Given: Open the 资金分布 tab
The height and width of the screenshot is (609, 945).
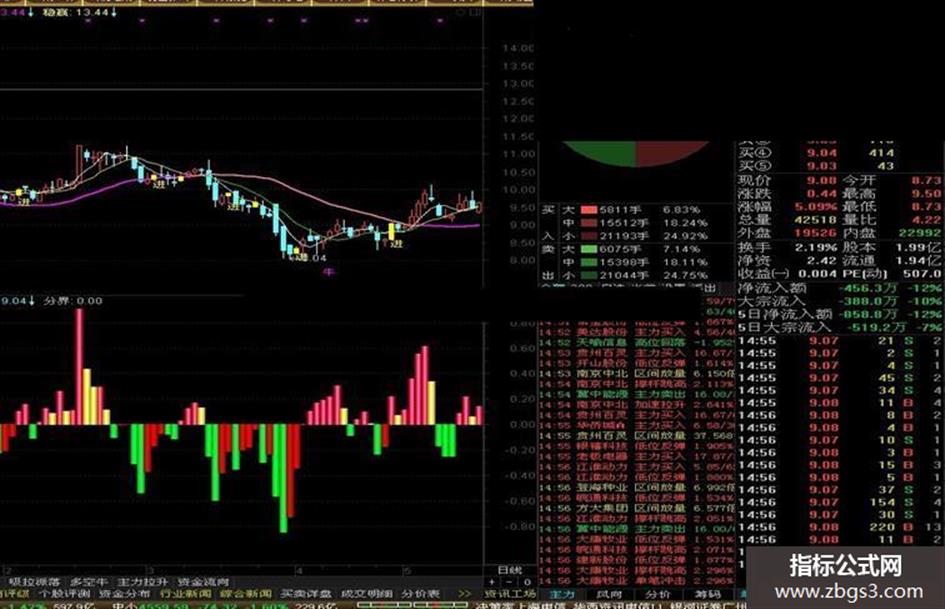Looking at the screenshot, I should pyautogui.click(x=123, y=594).
